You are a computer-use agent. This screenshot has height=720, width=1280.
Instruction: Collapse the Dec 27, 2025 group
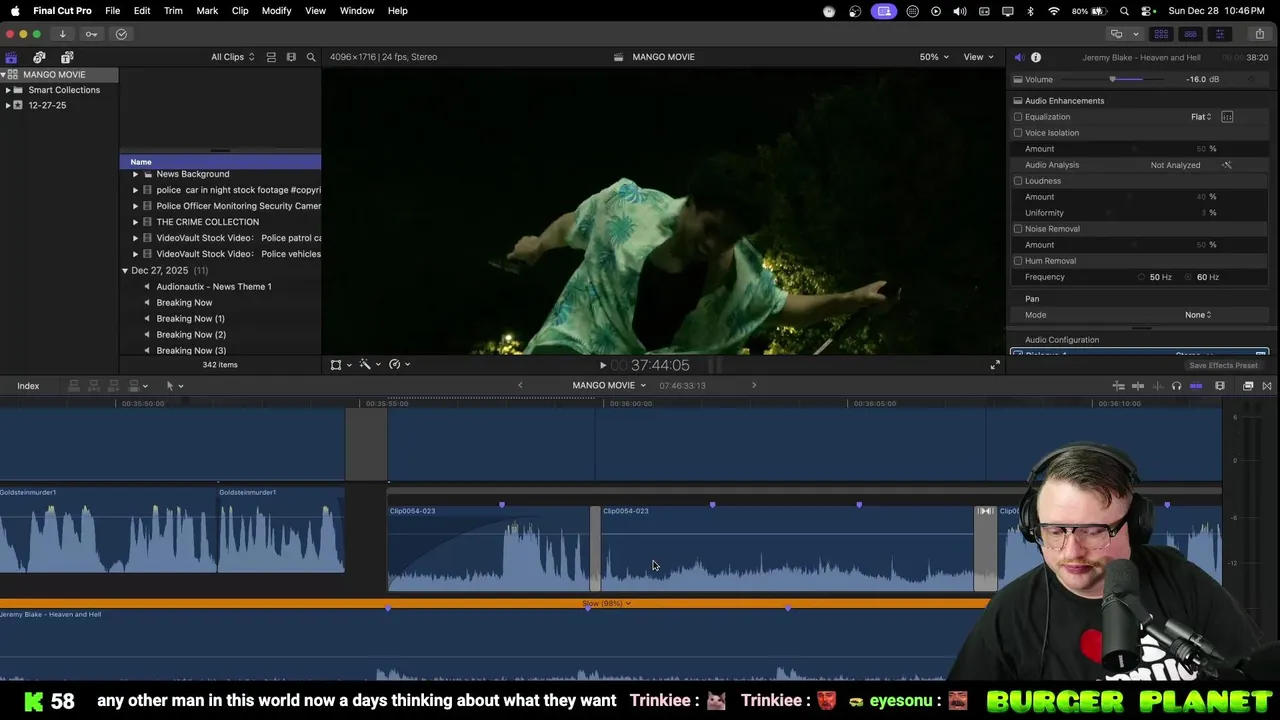[x=125, y=271]
